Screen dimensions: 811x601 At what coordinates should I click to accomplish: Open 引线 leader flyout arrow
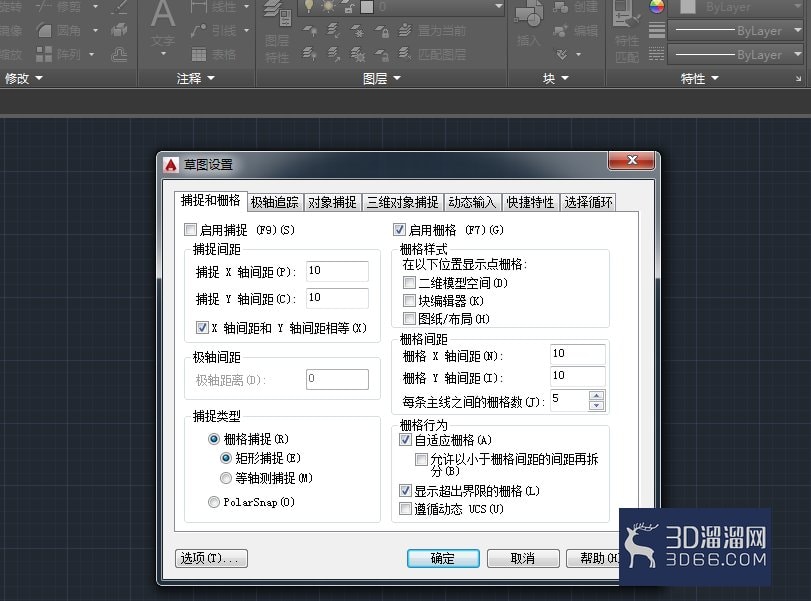tap(246, 31)
